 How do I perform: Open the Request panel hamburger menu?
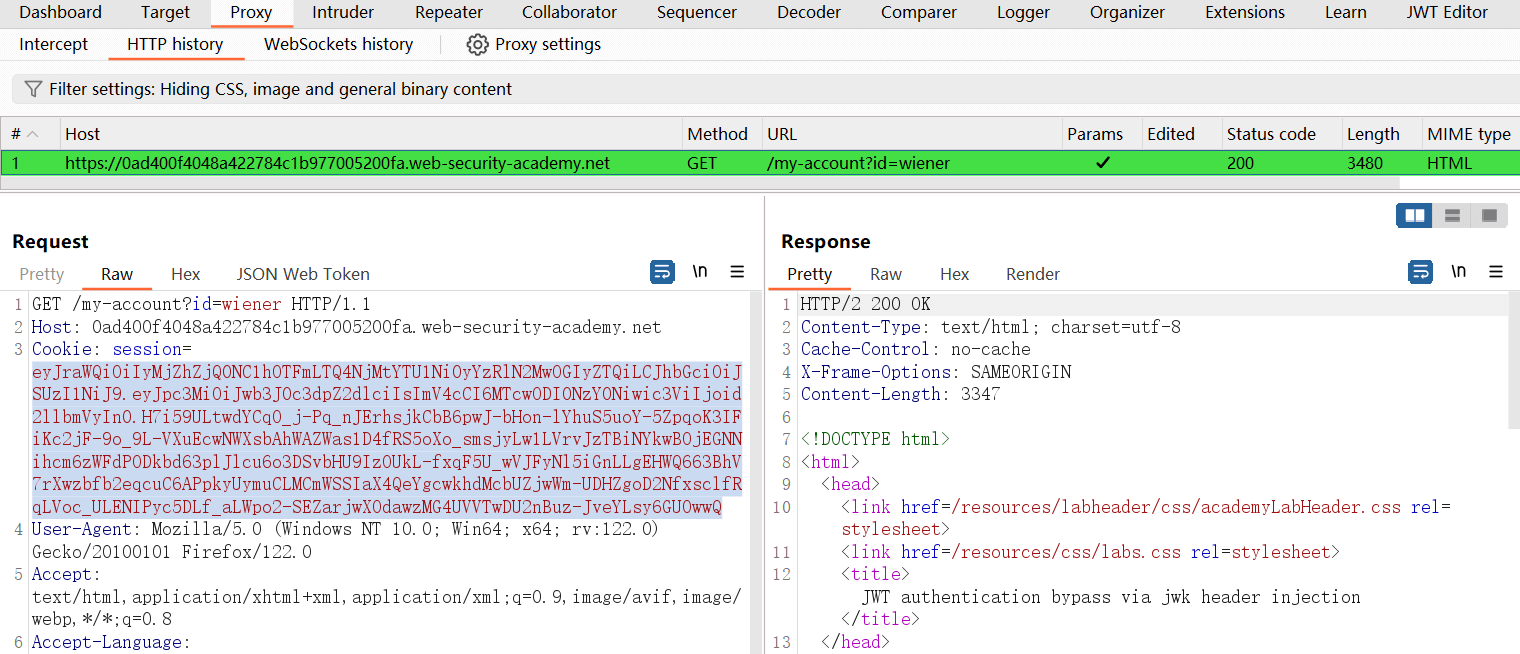737,272
